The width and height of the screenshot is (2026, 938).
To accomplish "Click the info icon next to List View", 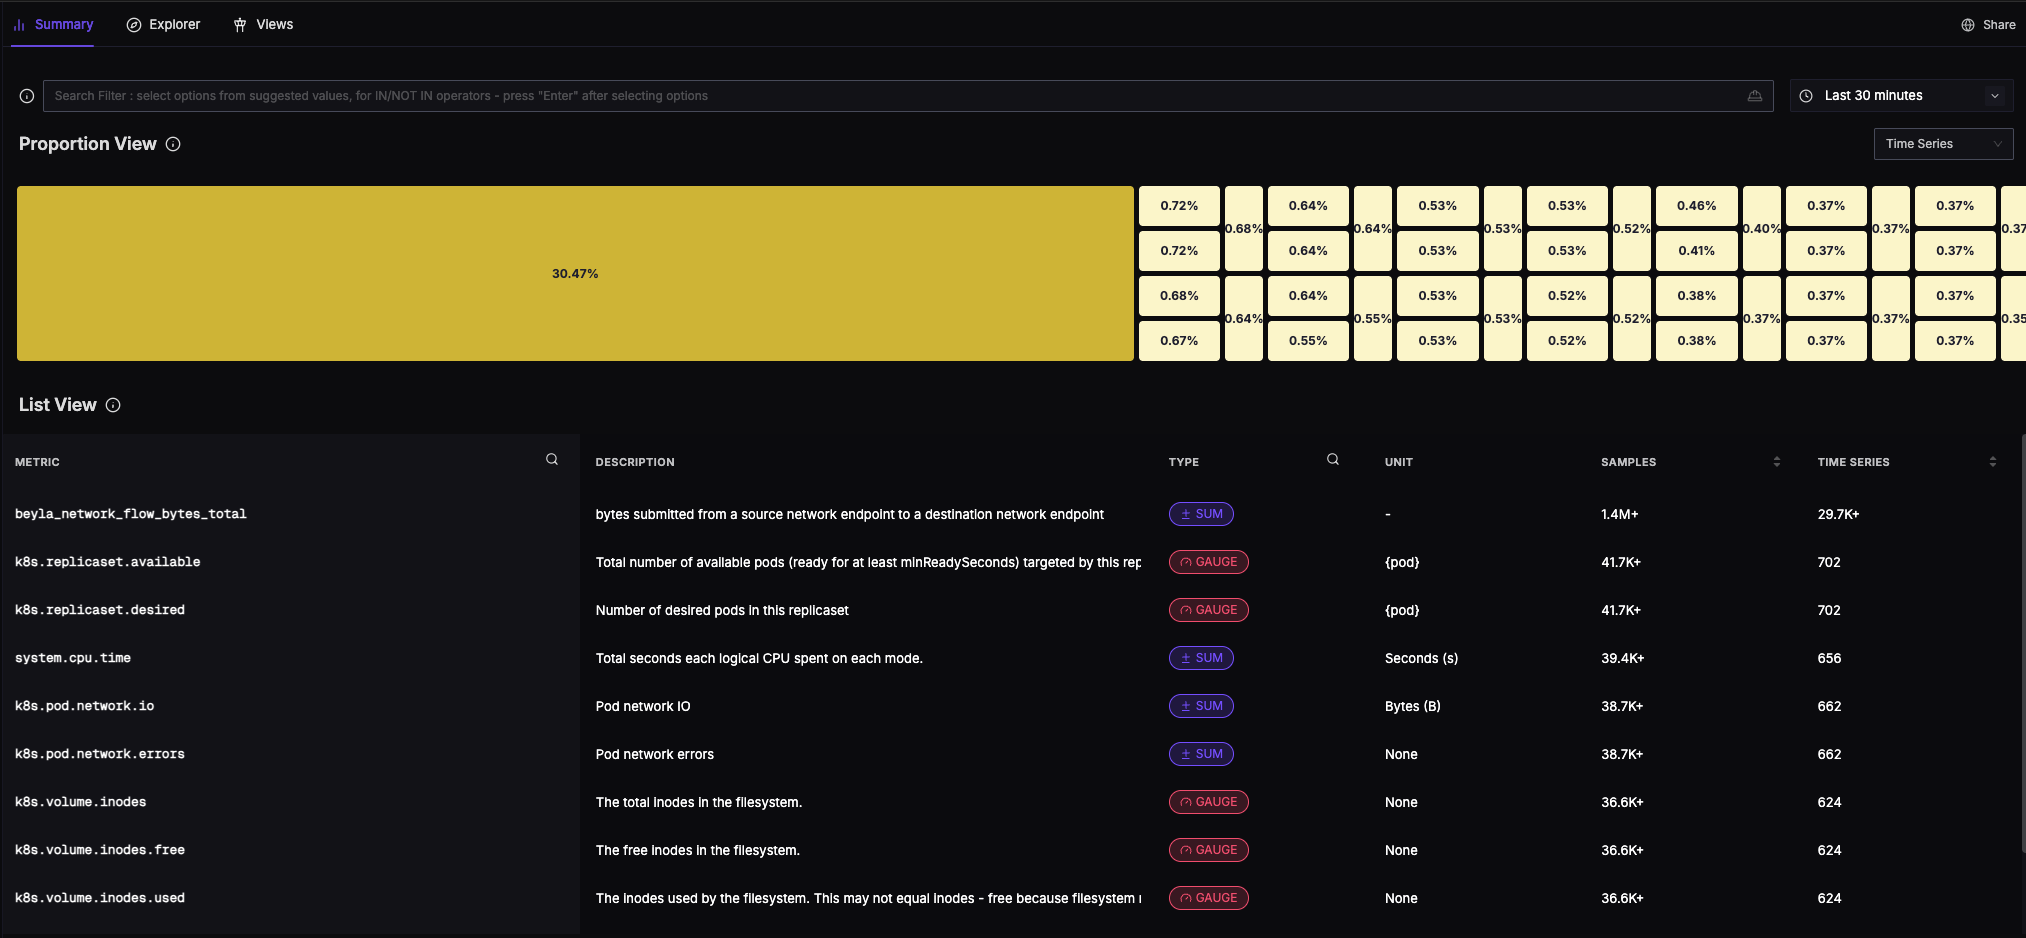I will (113, 405).
